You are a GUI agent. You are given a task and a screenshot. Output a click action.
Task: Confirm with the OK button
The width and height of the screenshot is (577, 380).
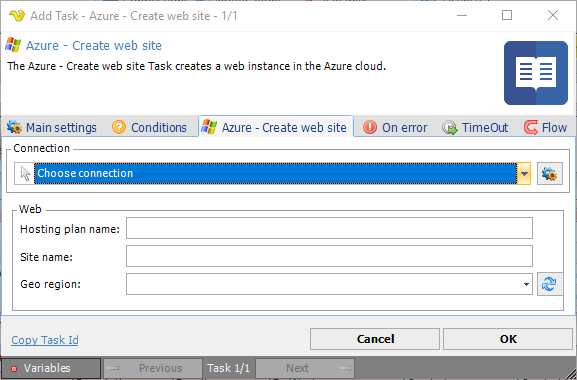click(x=508, y=339)
